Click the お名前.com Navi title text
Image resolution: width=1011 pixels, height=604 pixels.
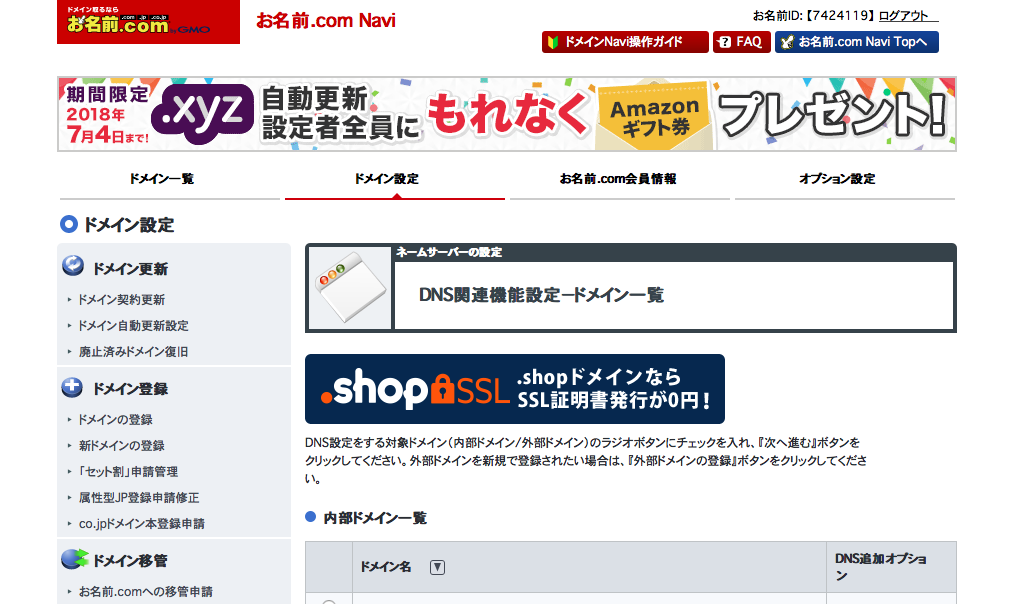[x=326, y=21]
